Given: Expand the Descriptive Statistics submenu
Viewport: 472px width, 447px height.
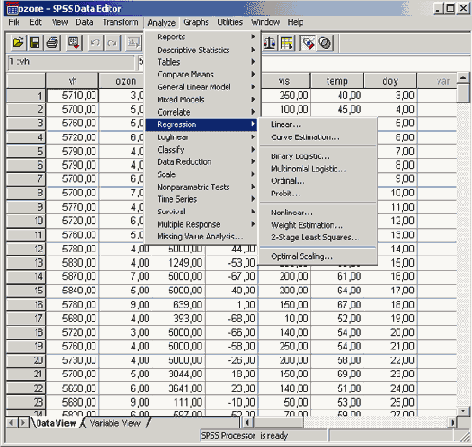Looking at the screenshot, I should coord(201,50).
